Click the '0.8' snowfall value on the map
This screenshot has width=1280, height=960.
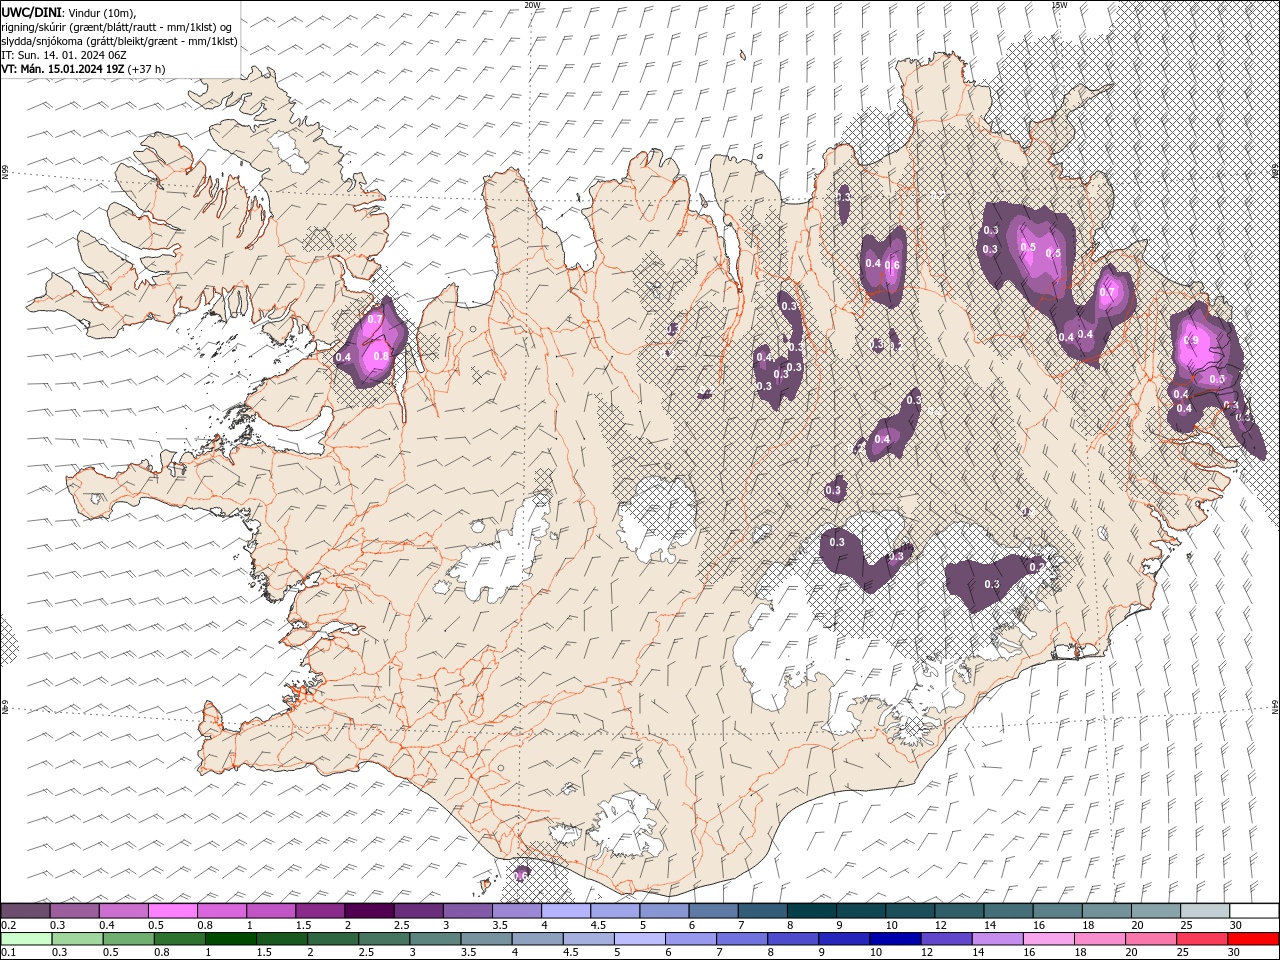[x=380, y=356]
